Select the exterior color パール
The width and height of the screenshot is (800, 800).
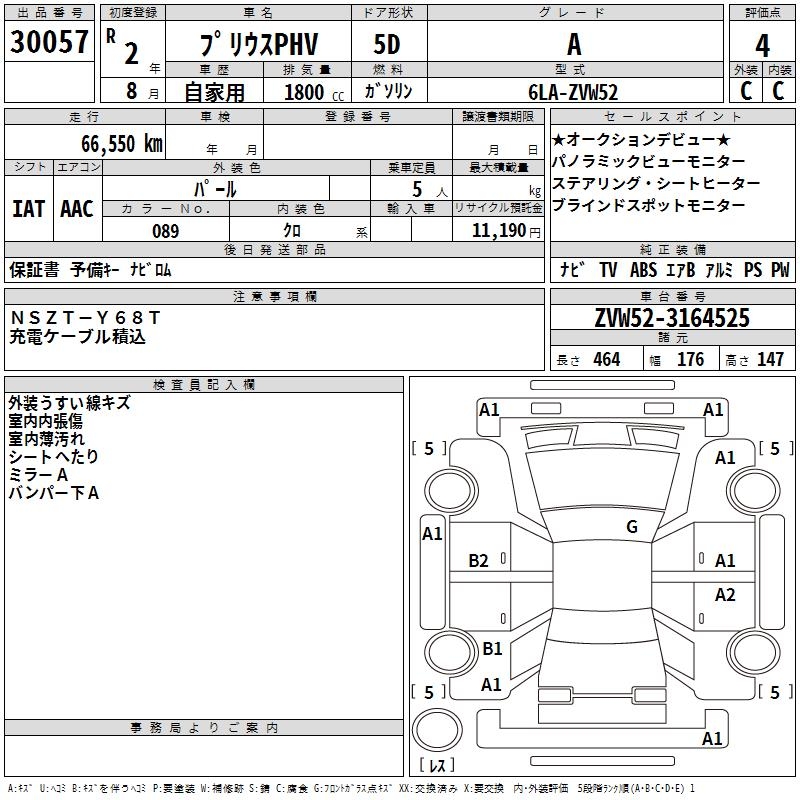215,189
